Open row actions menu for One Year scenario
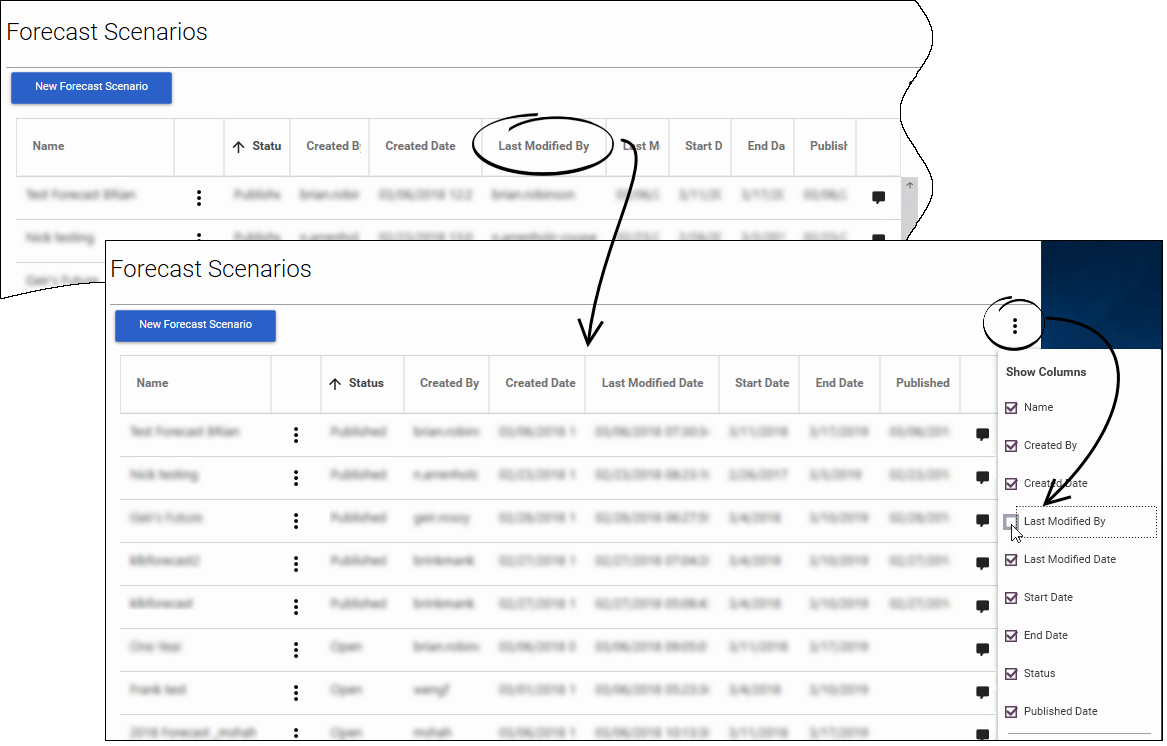The width and height of the screenshot is (1167, 746). tap(296, 650)
